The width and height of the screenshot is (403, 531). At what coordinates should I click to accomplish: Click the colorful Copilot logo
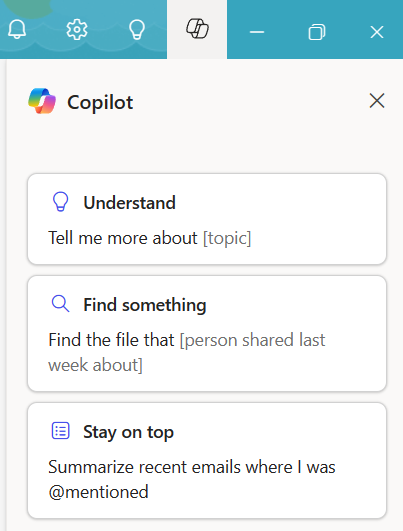(x=42, y=101)
